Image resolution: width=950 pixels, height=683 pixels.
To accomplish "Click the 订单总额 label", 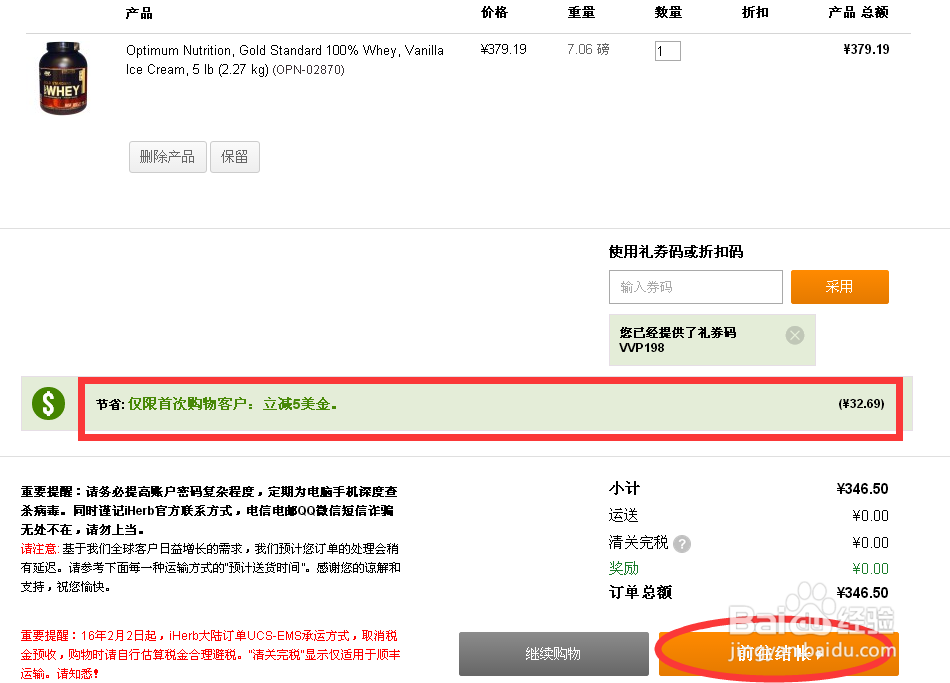I will pyautogui.click(x=640, y=592).
